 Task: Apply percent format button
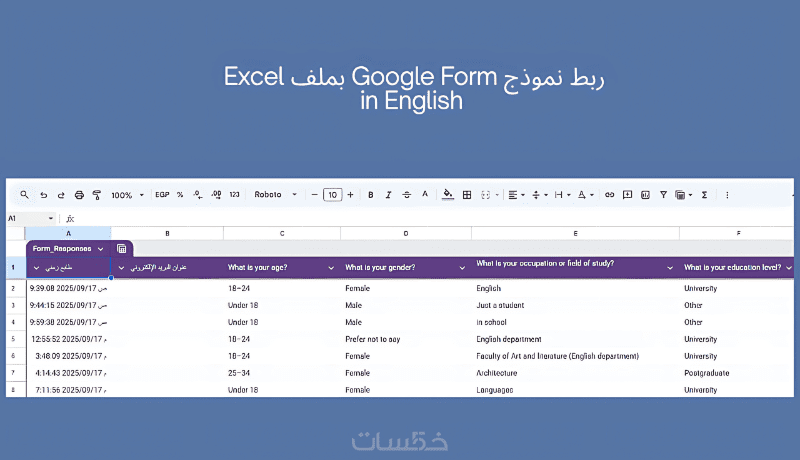pos(180,195)
